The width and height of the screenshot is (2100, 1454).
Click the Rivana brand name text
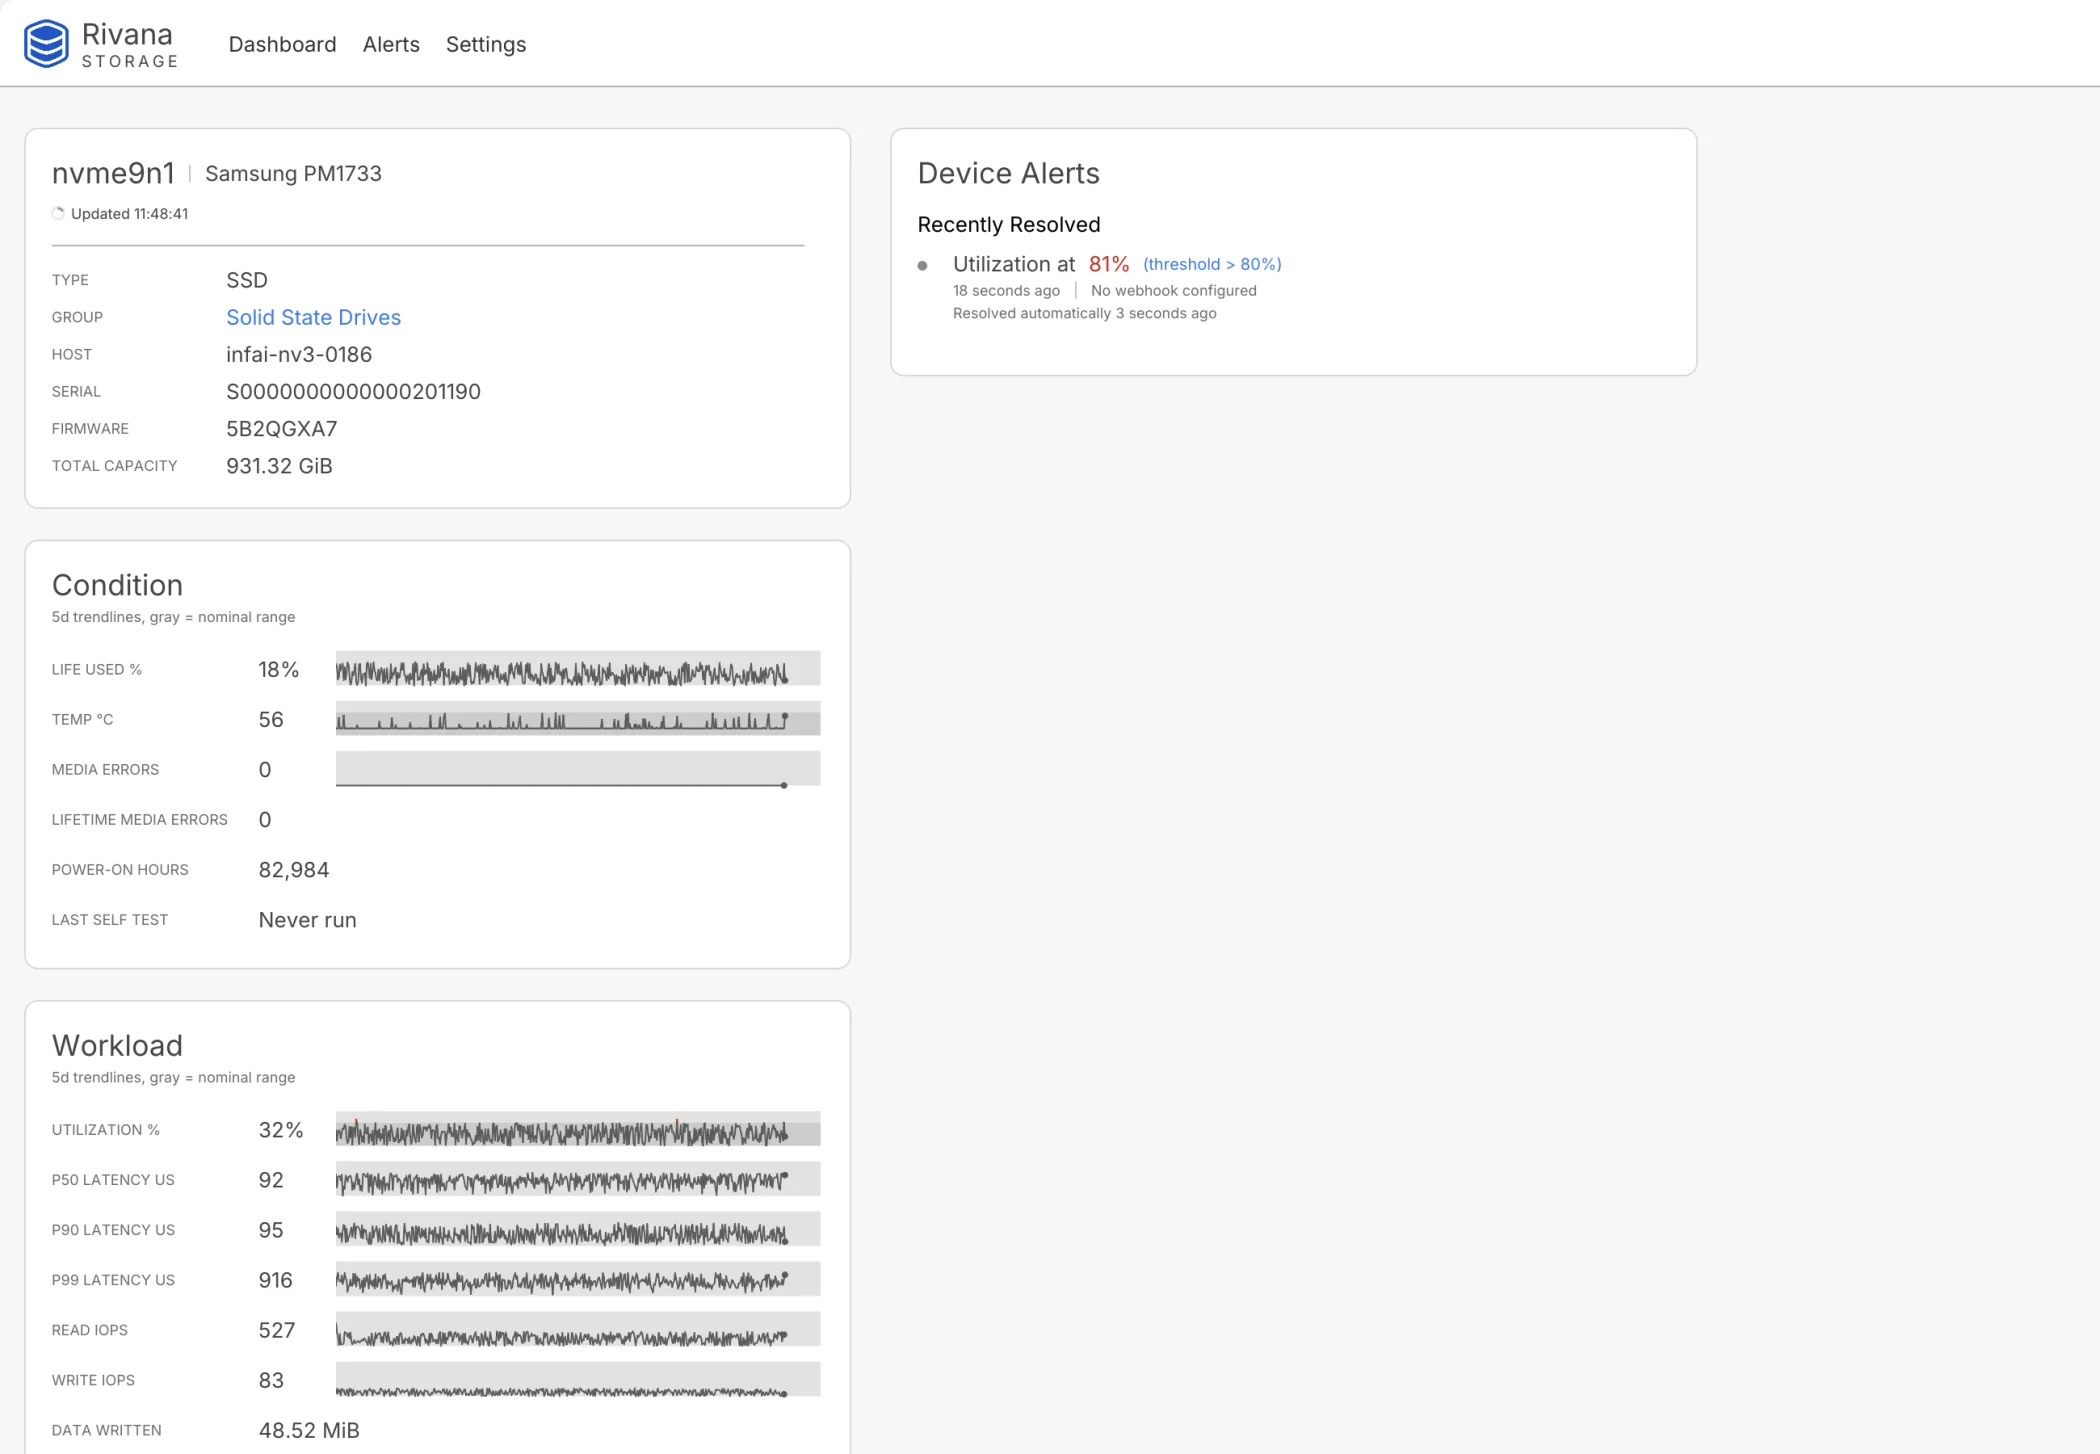tap(127, 35)
